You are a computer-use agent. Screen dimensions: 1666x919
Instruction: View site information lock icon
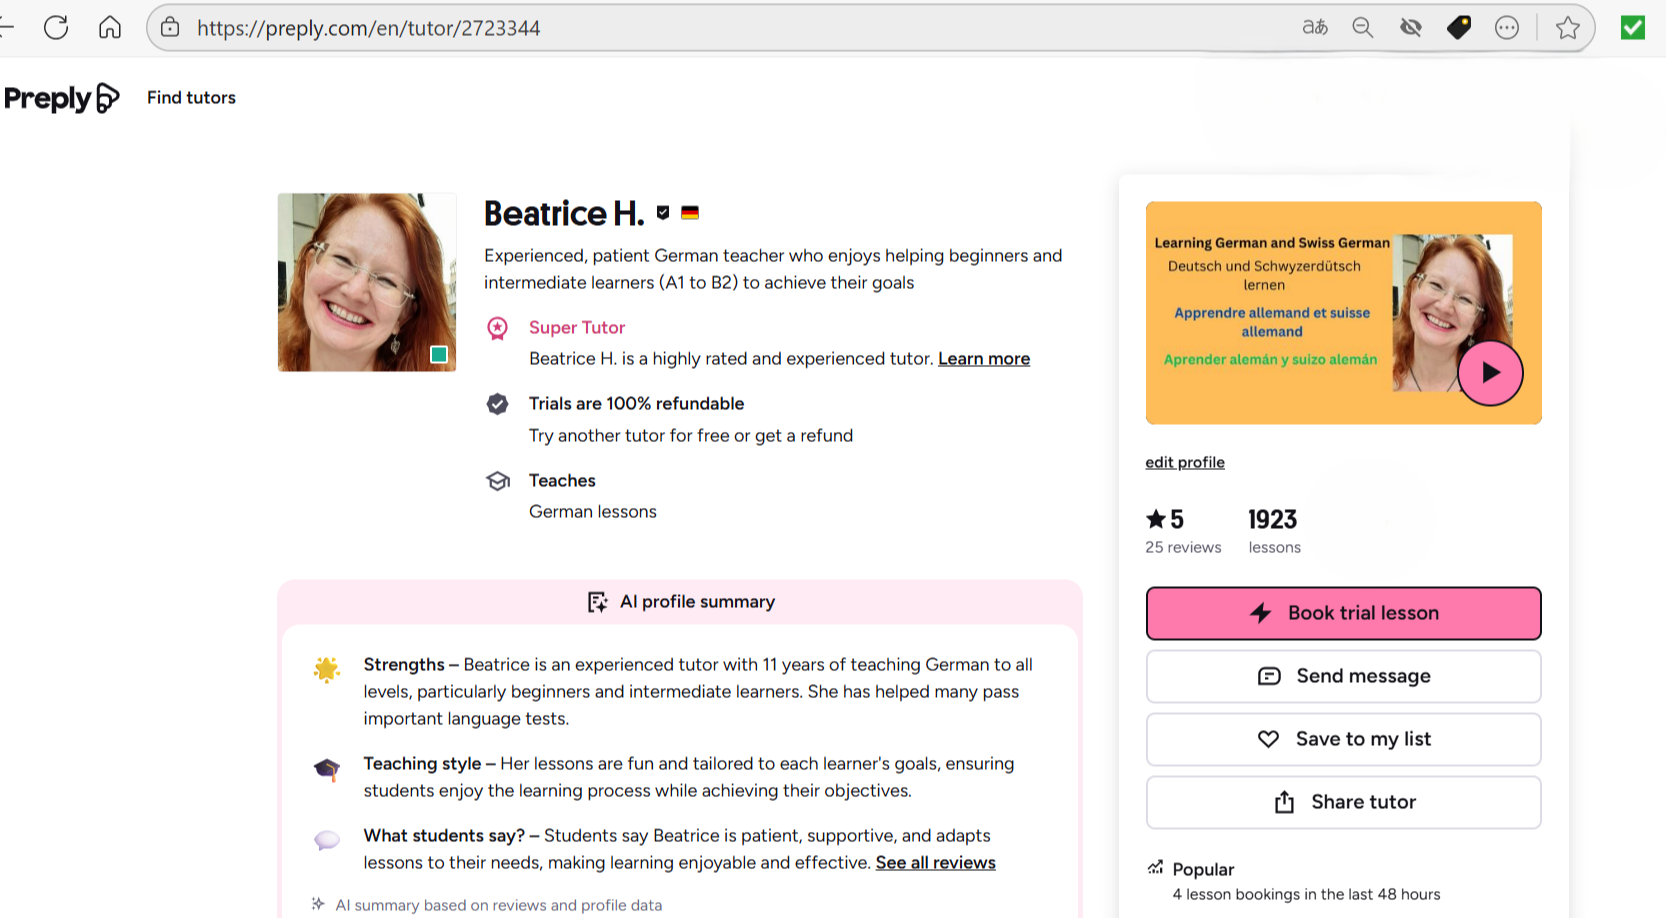[x=171, y=28]
